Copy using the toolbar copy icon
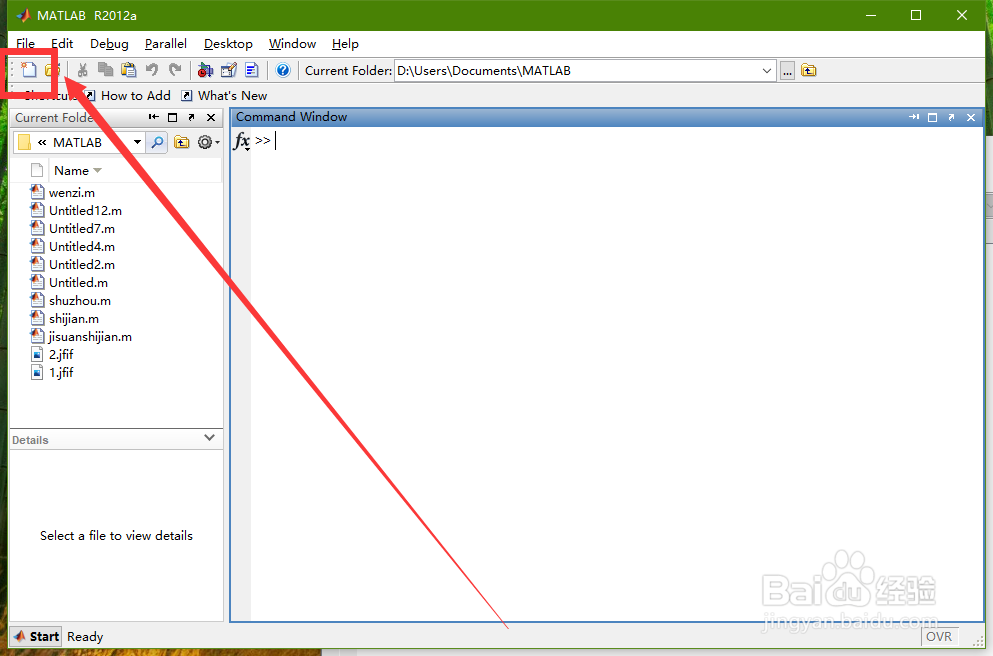Image resolution: width=993 pixels, height=656 pixels. coord(105,70)
